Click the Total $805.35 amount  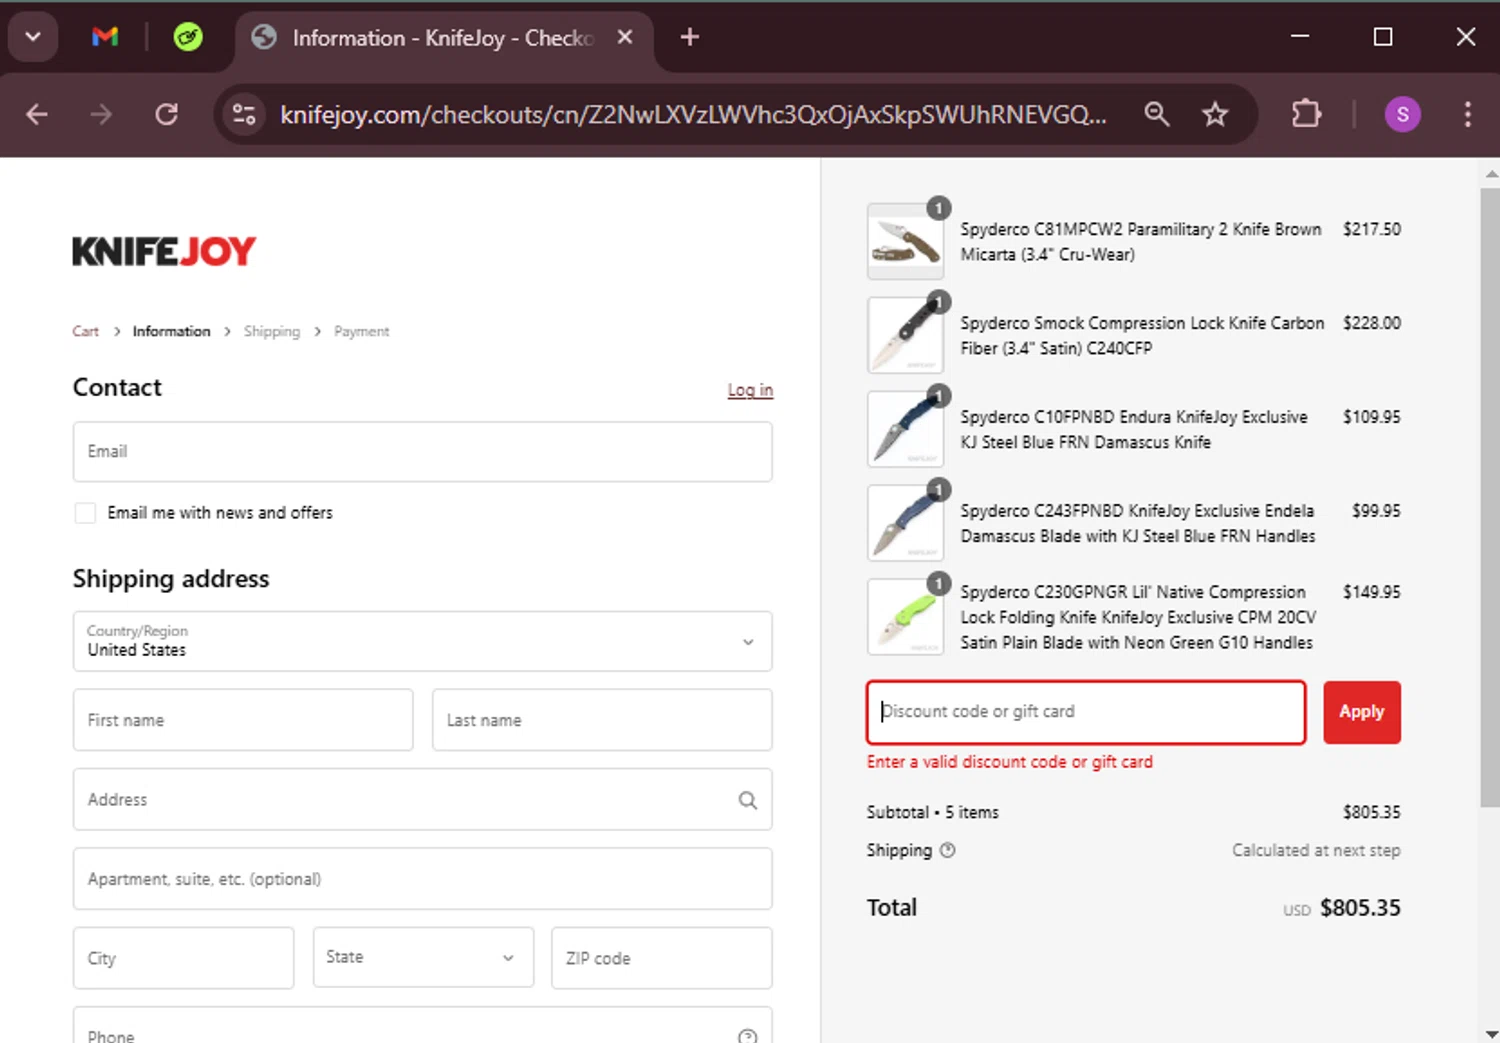1360,908
